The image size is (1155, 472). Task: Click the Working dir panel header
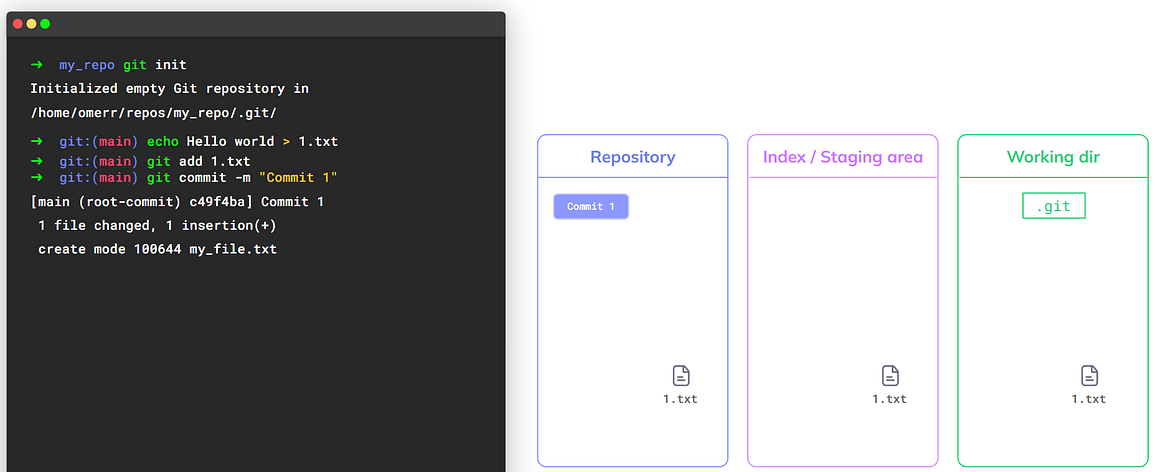pos(1053,157)
